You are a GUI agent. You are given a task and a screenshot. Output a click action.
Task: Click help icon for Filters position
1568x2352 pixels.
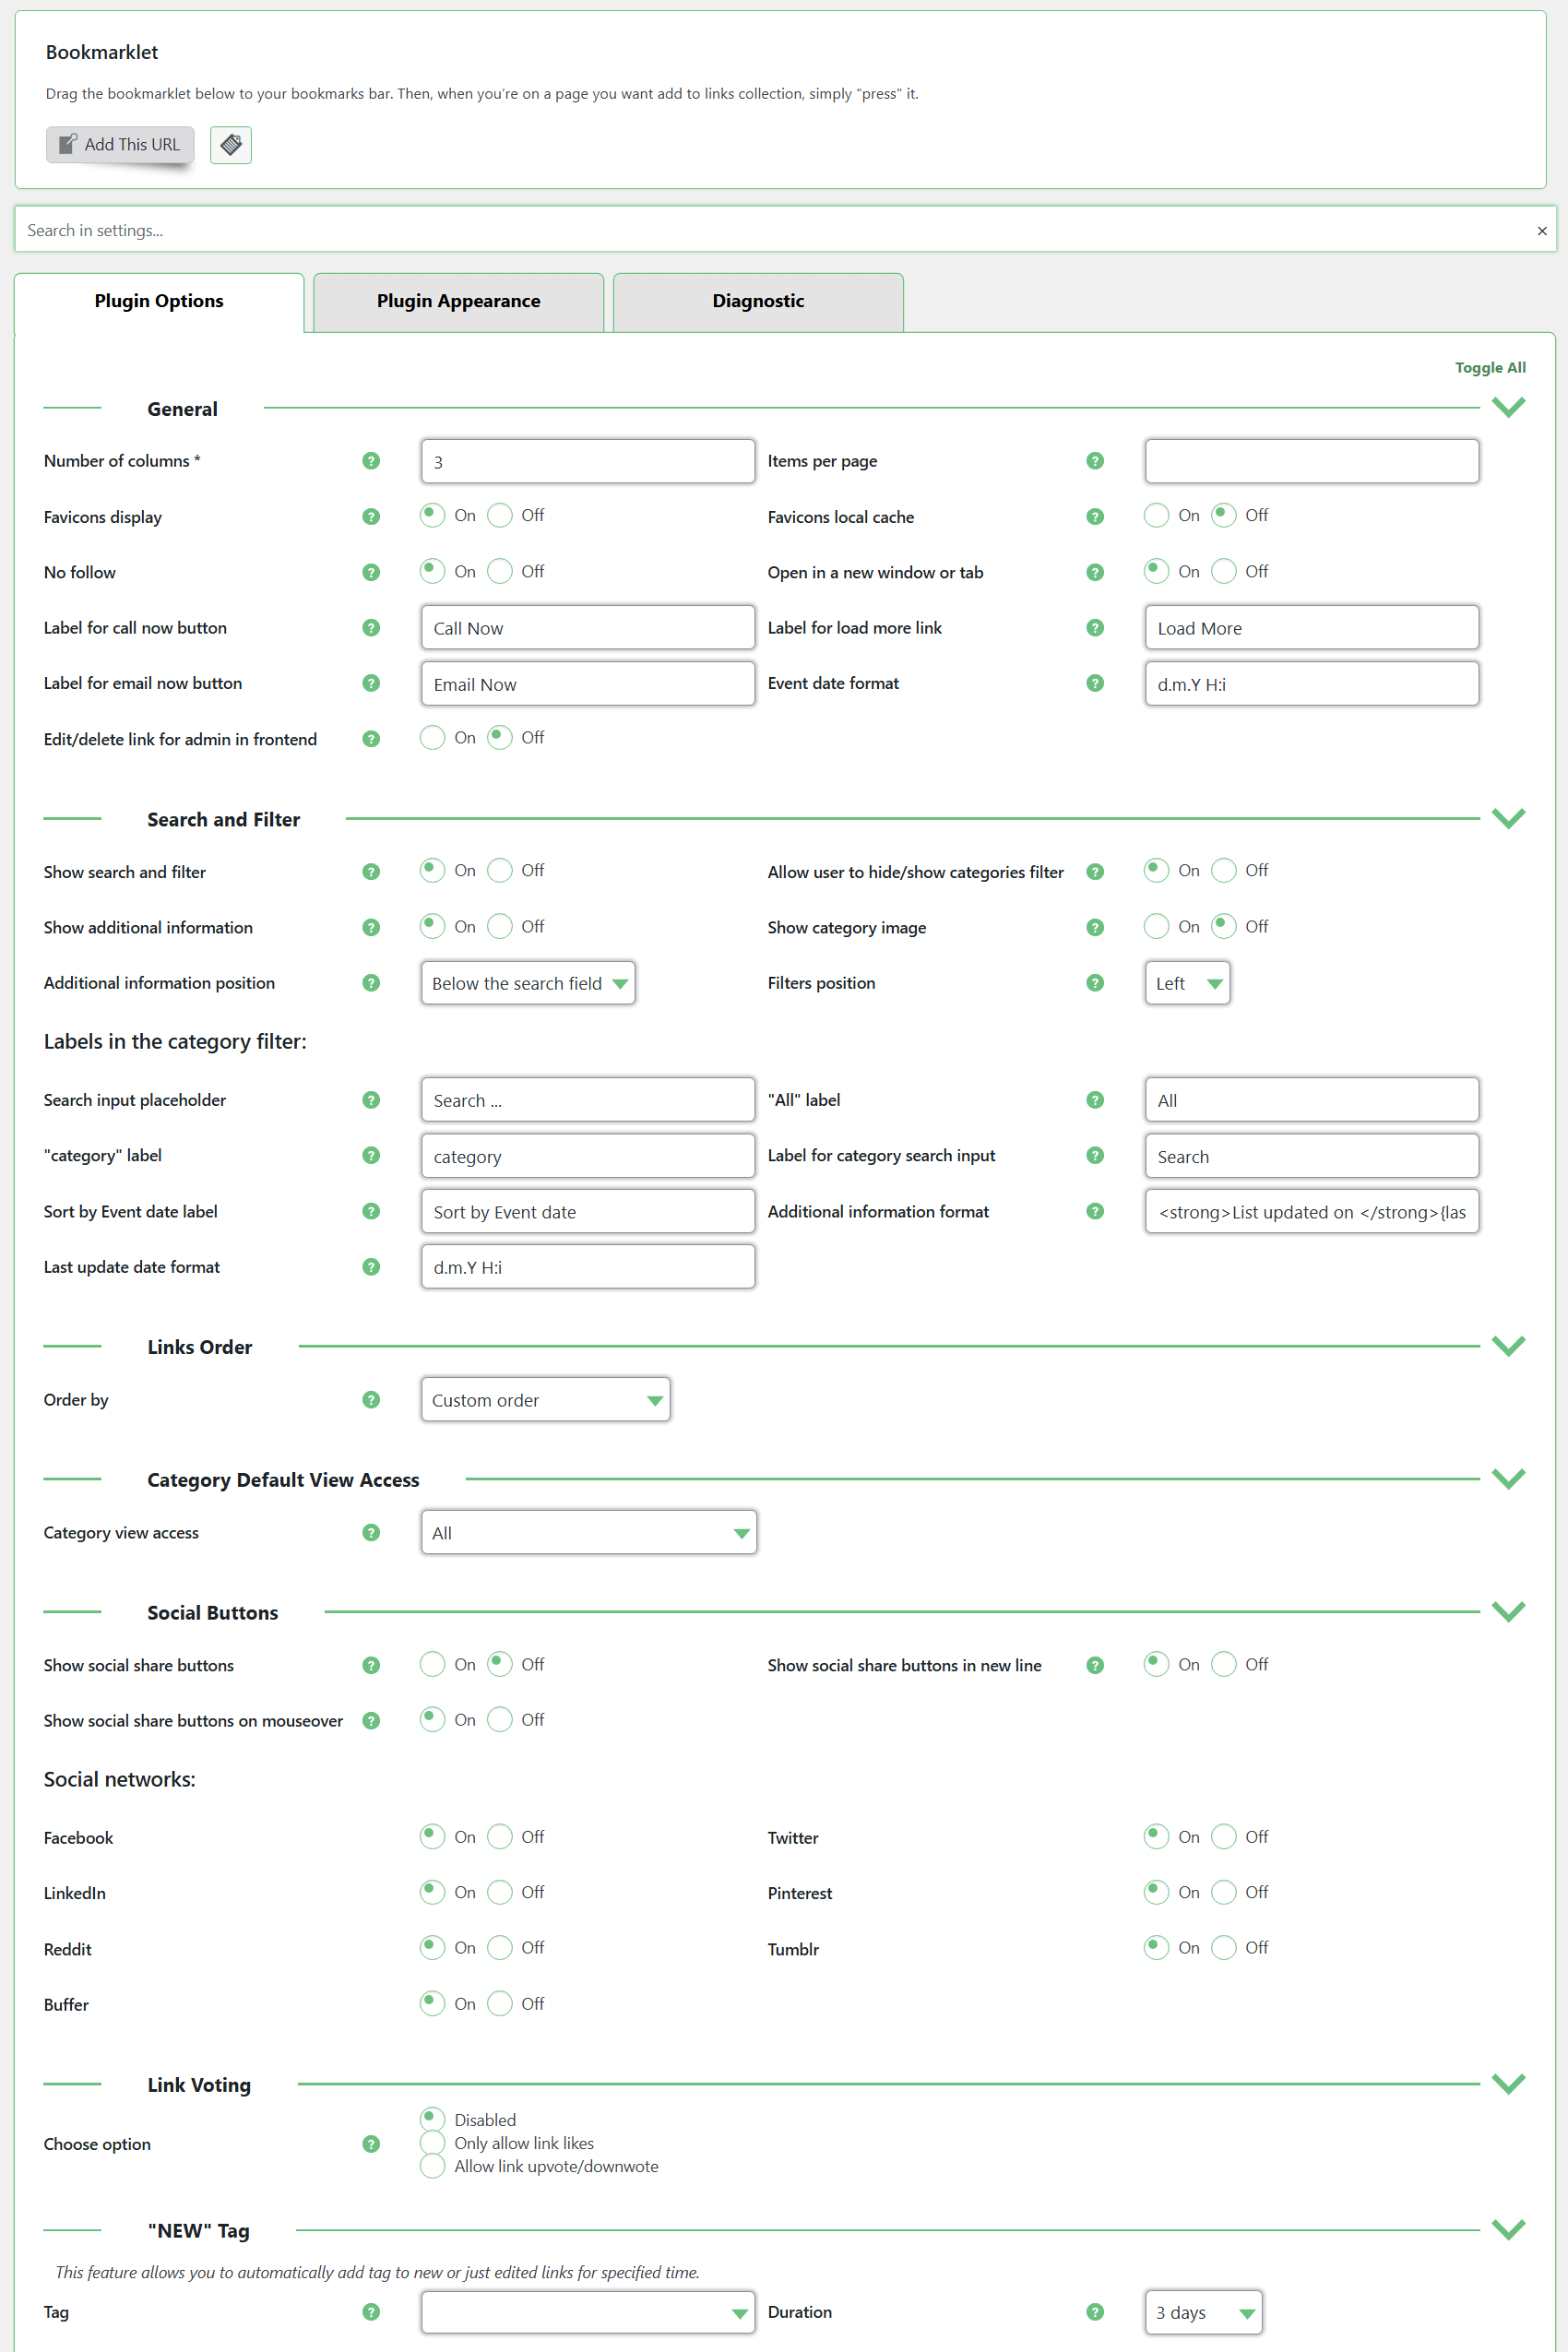click(x=1094, y=983)
